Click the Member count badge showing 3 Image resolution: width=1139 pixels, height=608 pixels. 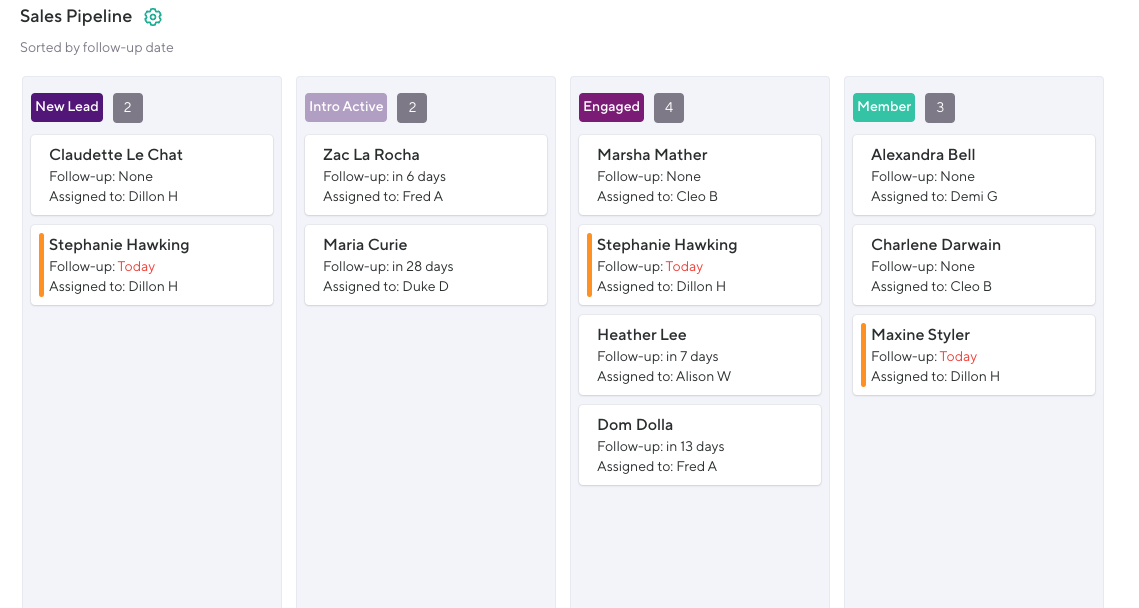(940, 108)
